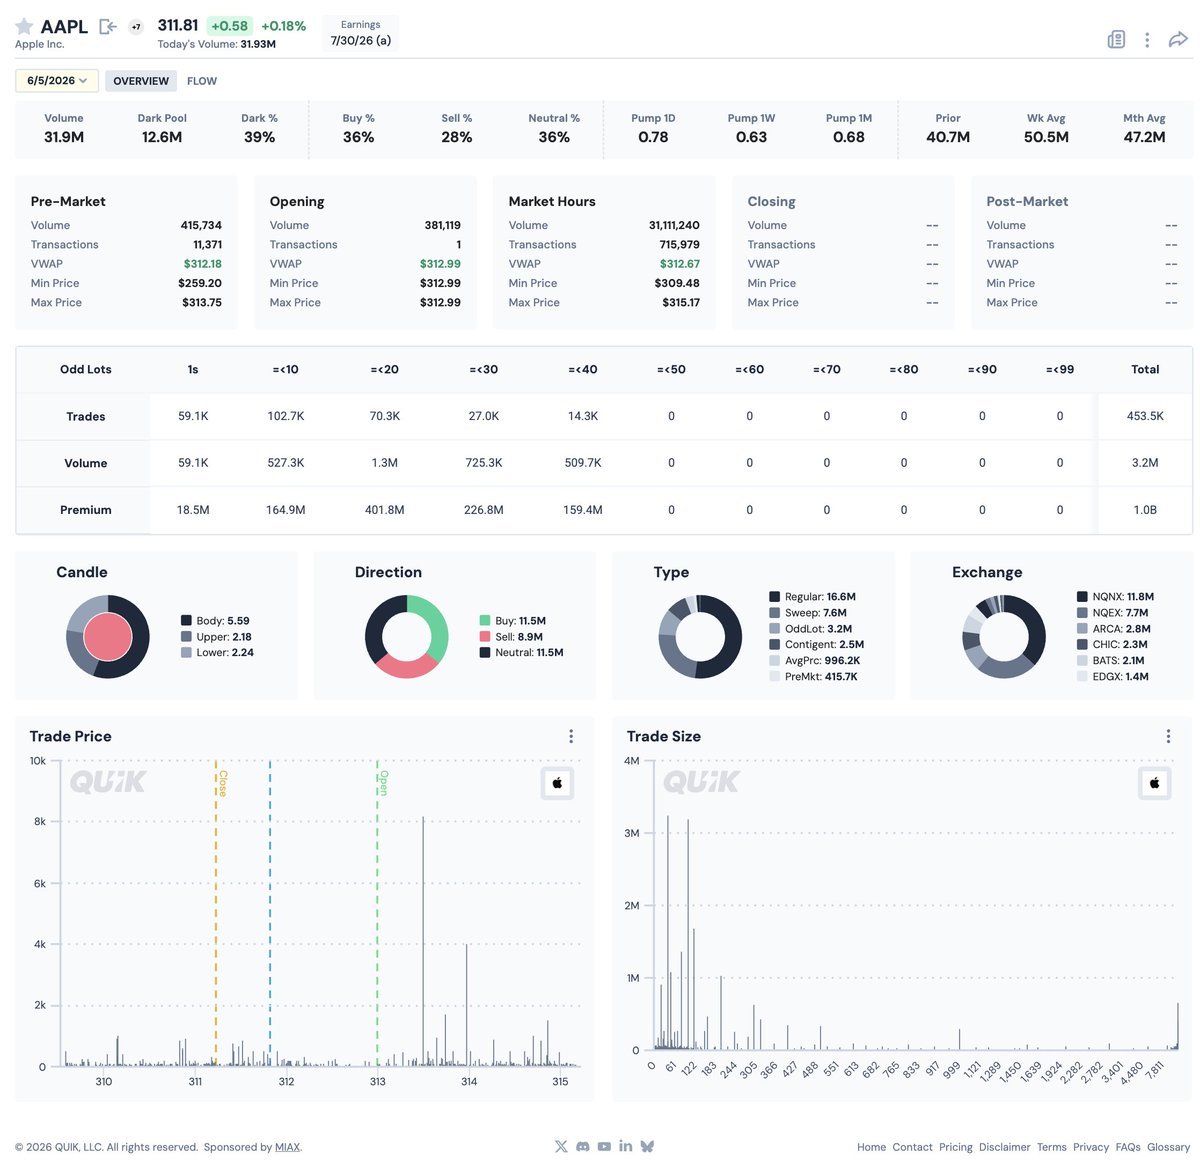Click the Direction donut chart

407,636
